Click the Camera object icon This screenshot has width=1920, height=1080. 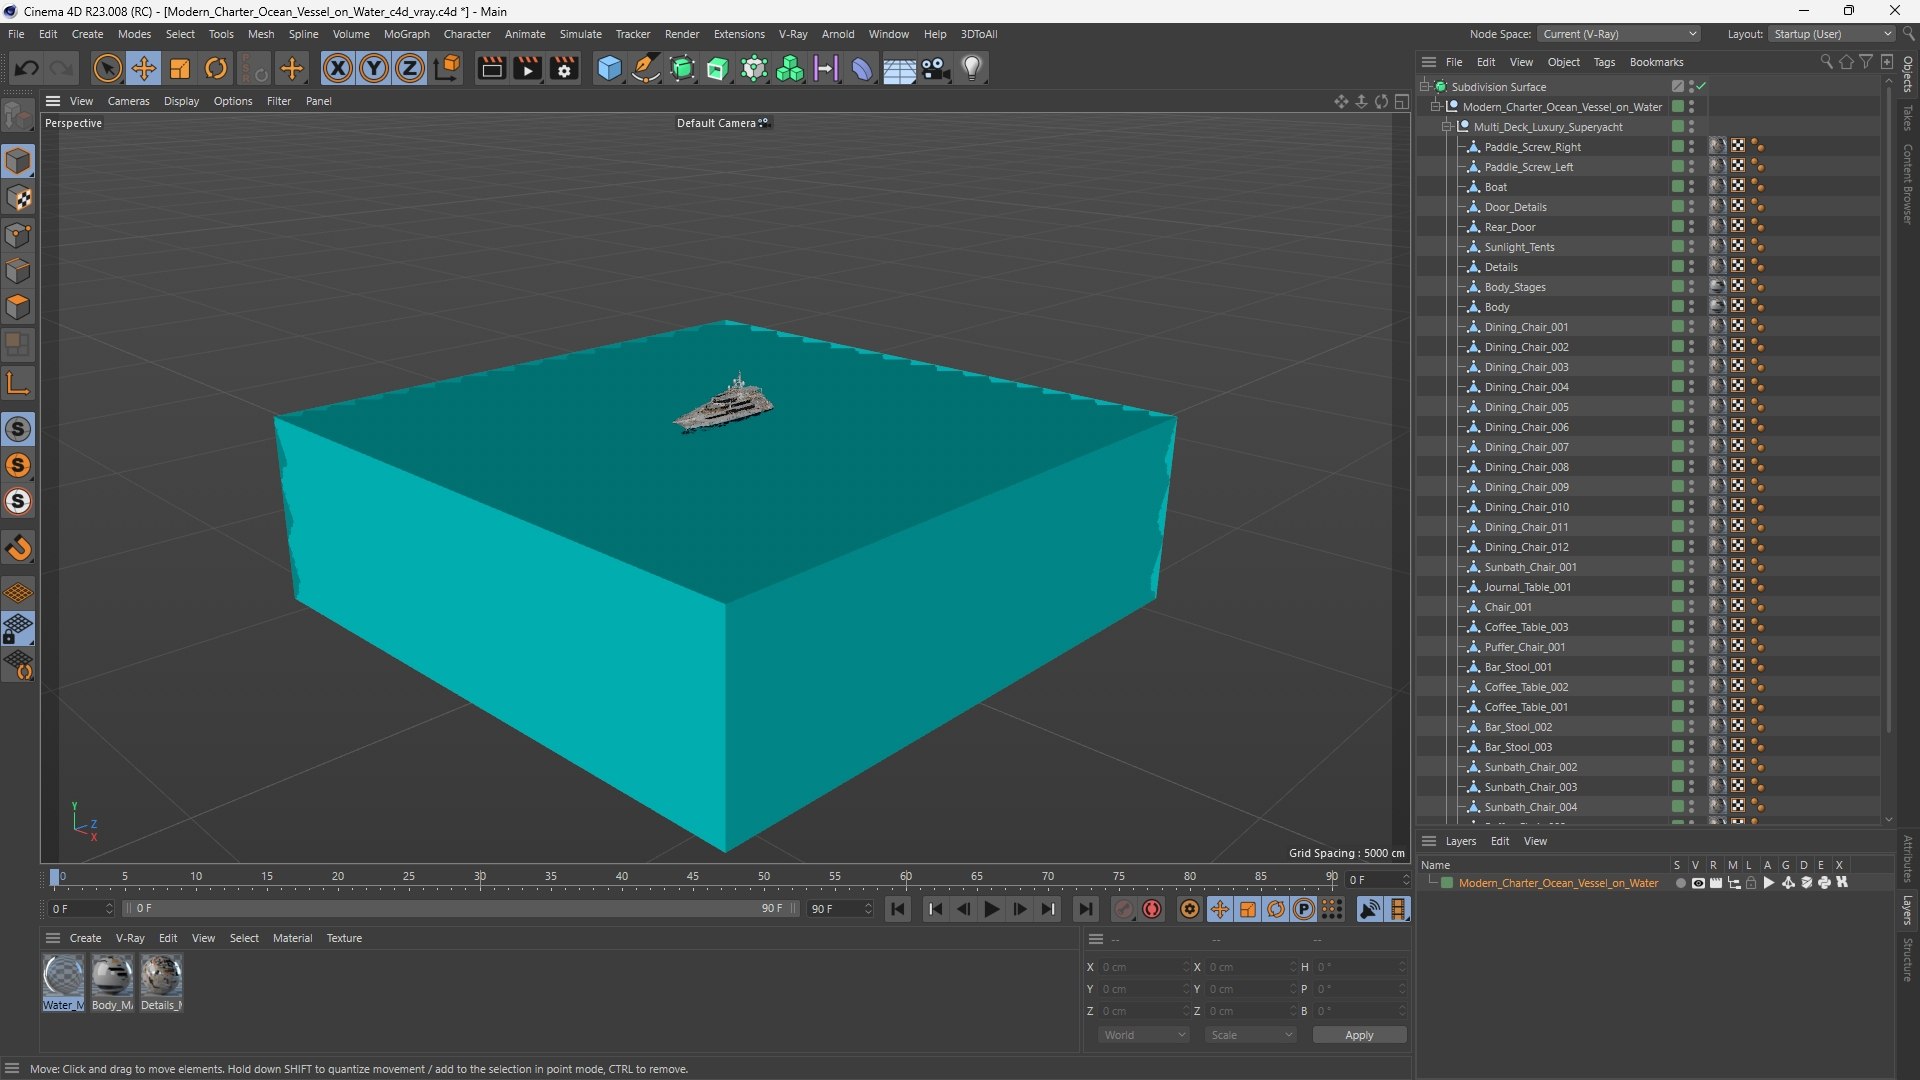935,68
